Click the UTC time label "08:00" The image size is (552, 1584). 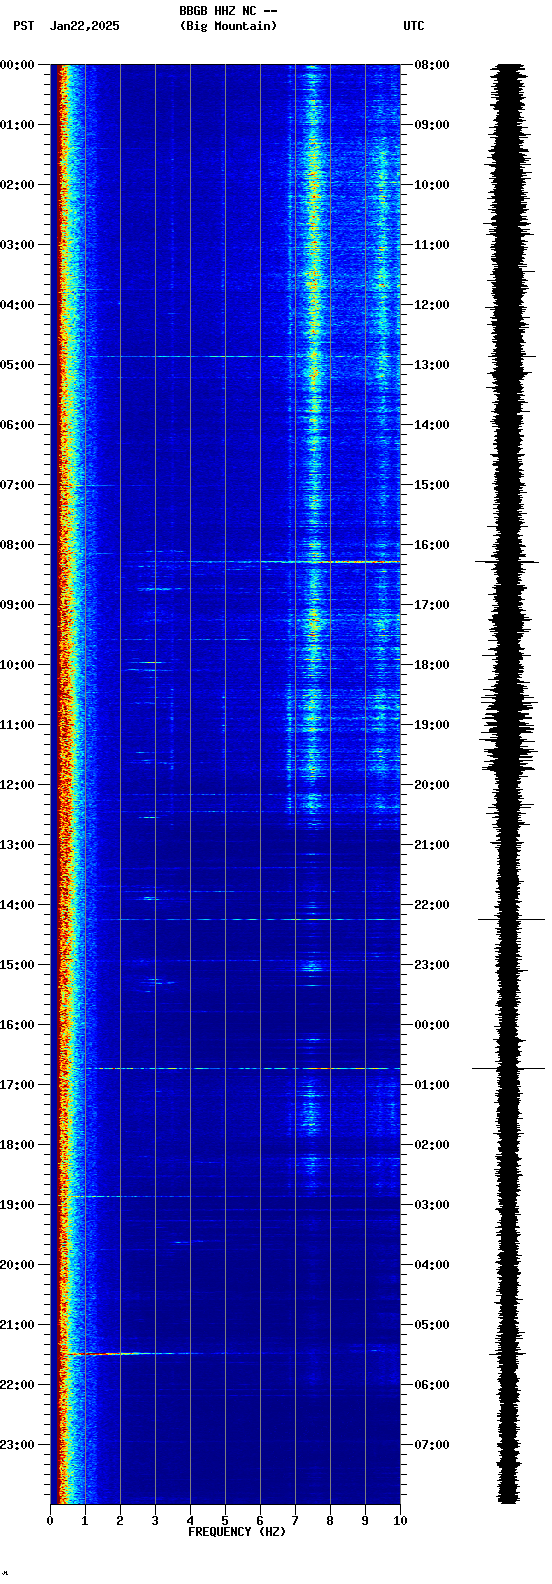(x=432, y=65)
